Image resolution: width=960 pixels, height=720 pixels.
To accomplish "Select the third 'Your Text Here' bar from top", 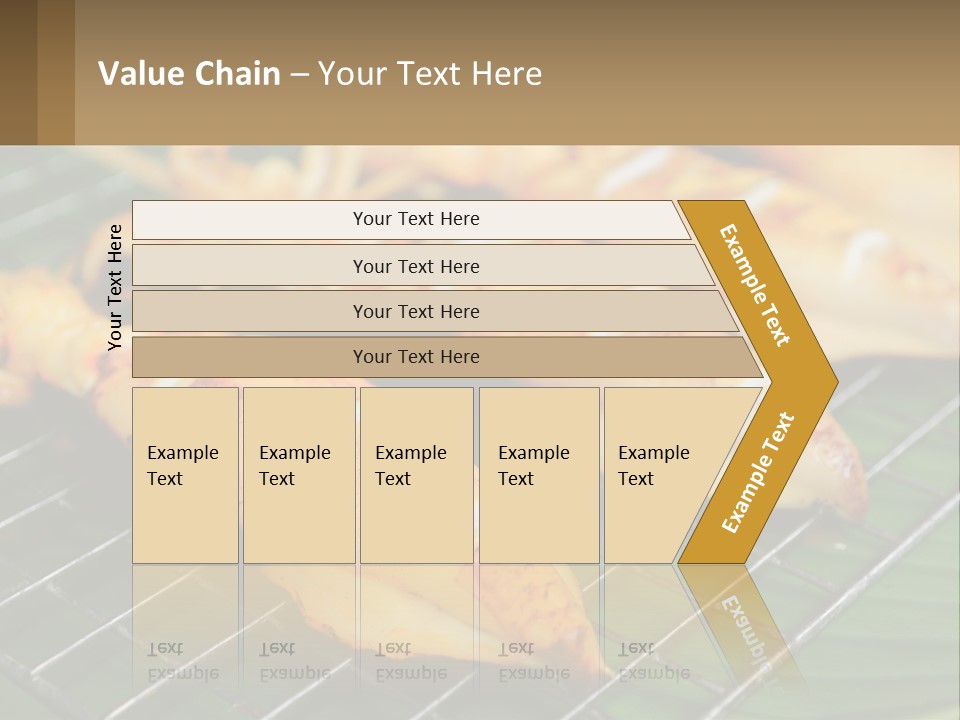I will pos(416,311).
